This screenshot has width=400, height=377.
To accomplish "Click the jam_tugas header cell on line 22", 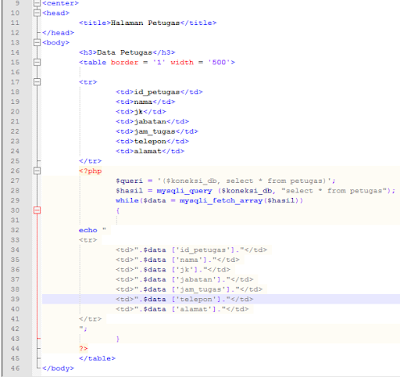I will click(x=155, y=132).
